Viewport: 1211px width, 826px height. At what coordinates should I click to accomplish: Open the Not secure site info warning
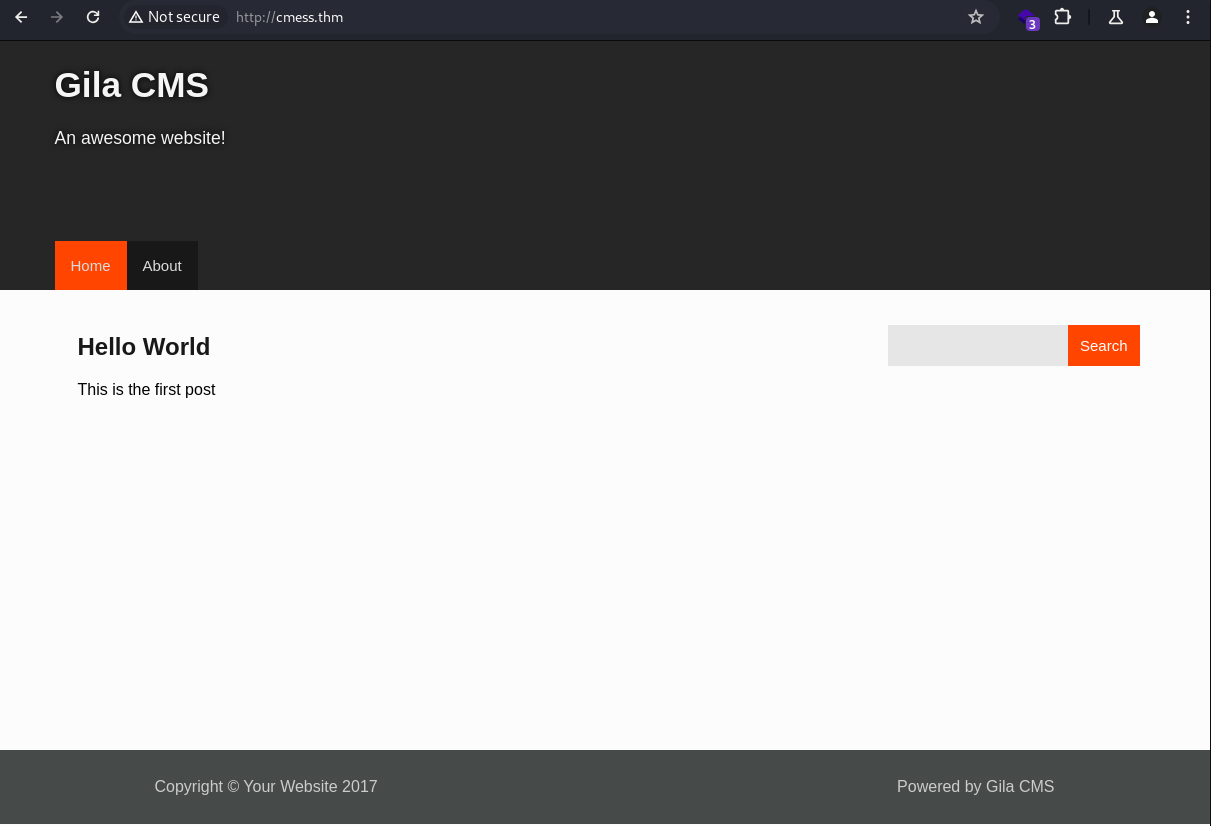coord(174,17)
